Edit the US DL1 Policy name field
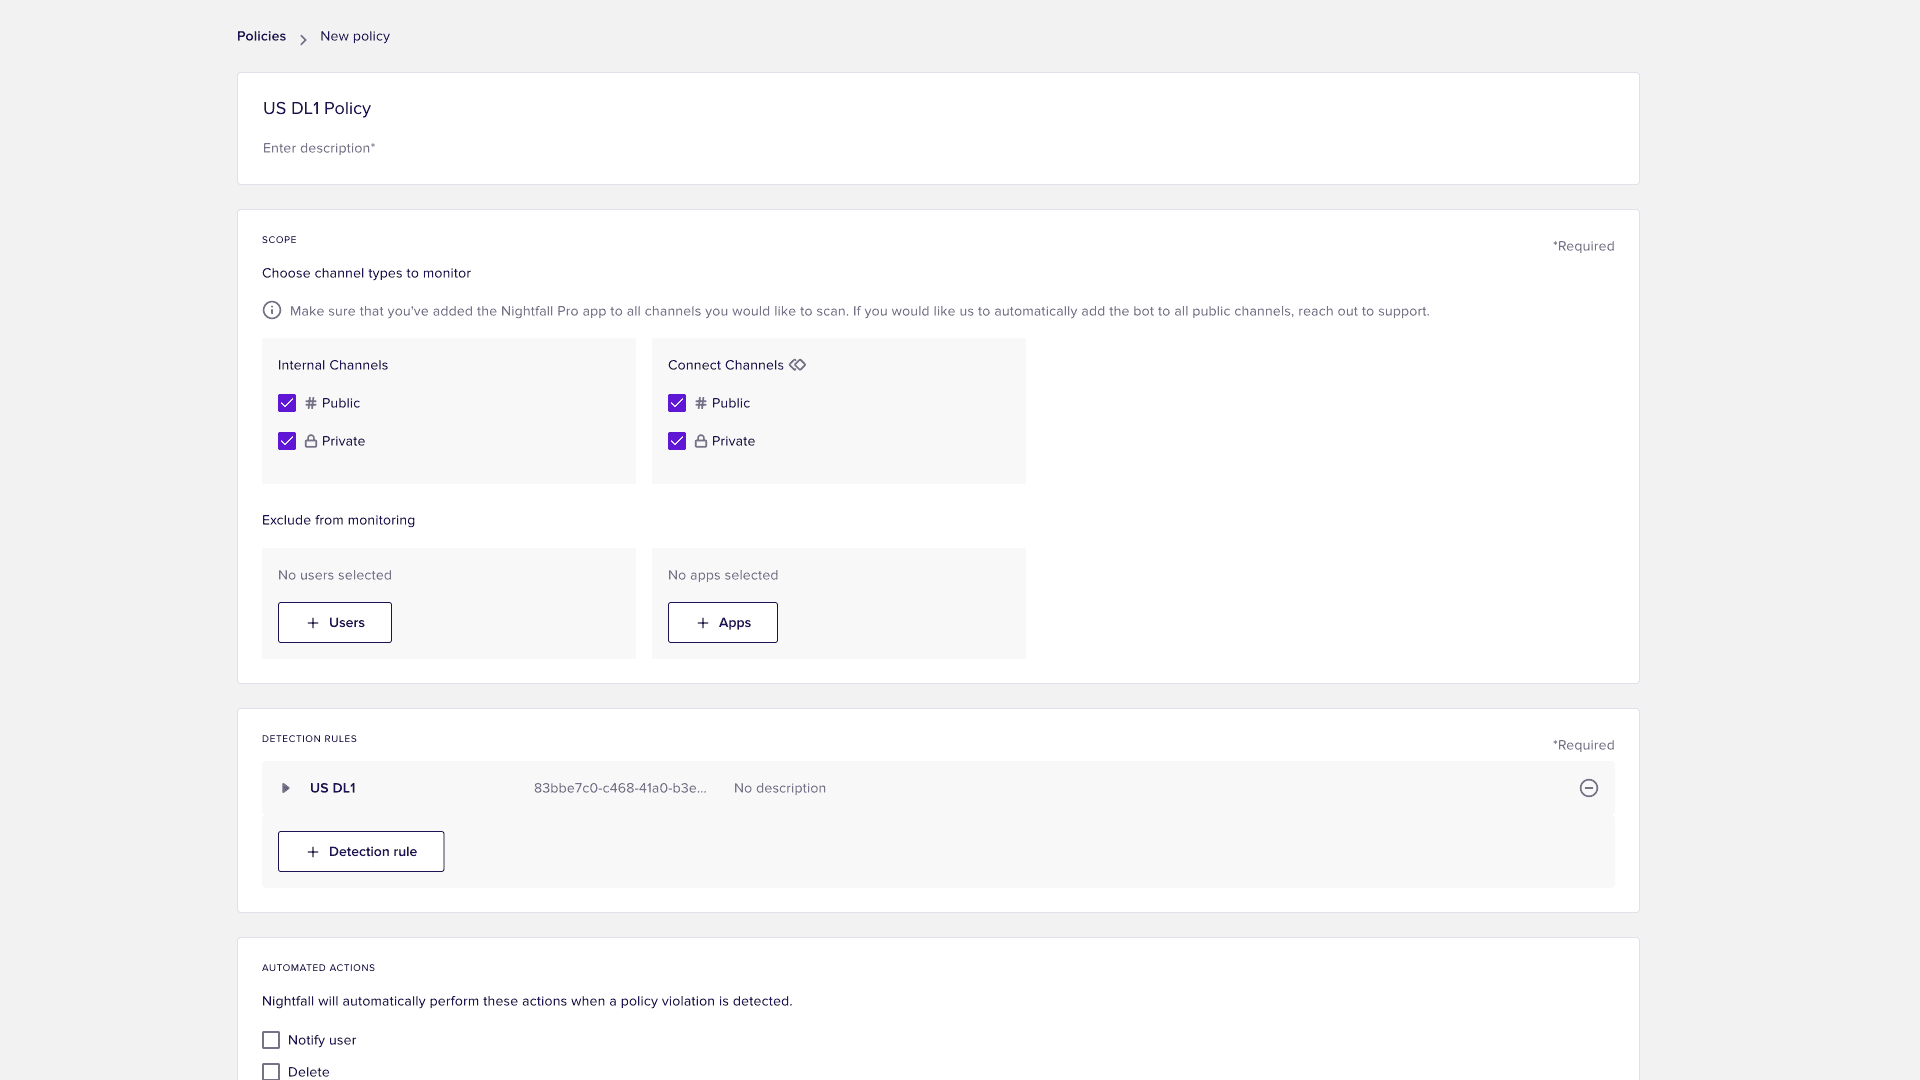The height and width of the screenshot is (1080, 1920). 317,108
